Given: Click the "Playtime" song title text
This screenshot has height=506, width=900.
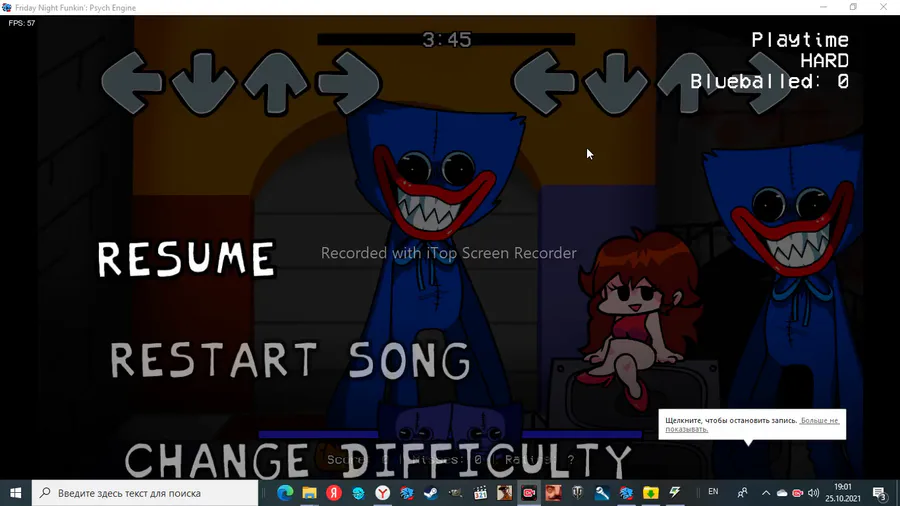Looking at the screenshot, I should [800, 40].
